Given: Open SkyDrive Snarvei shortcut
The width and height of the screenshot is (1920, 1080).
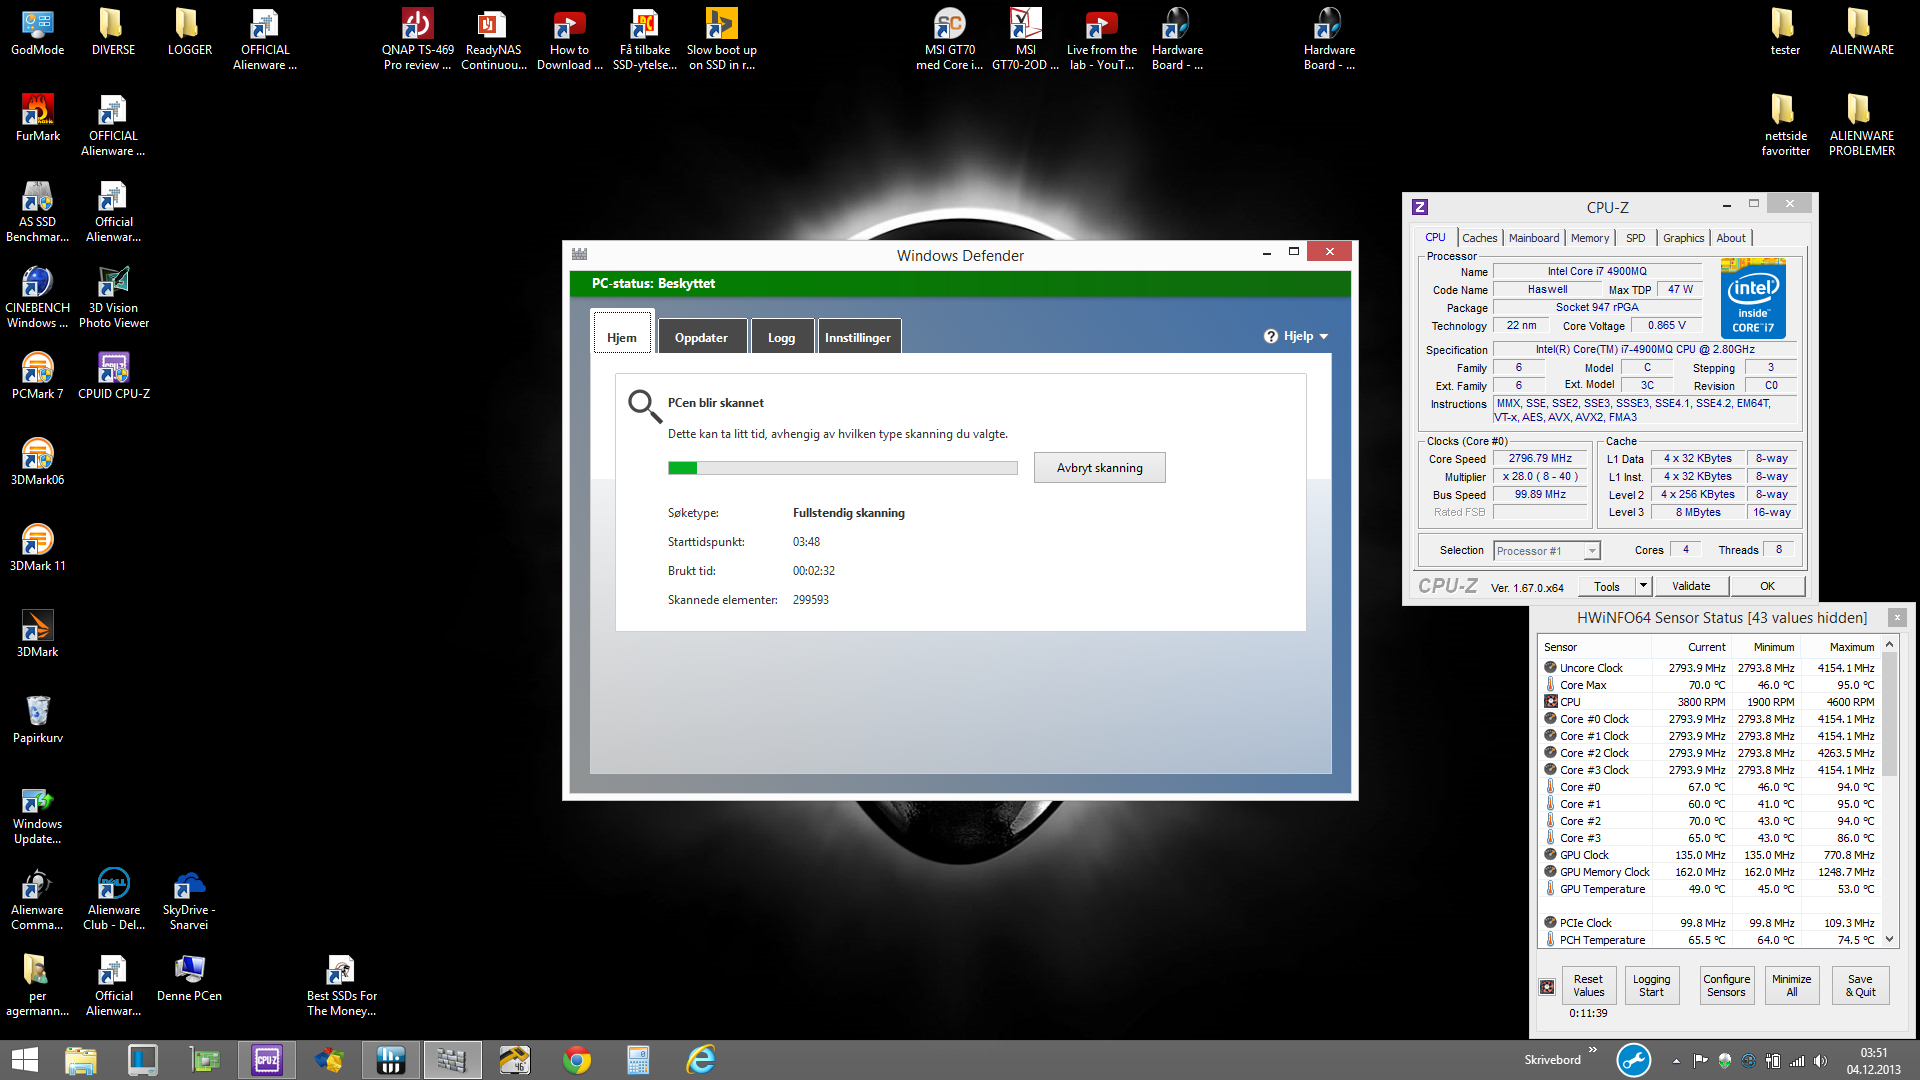Looking at the screenshot, I should (x=189, y=900).
